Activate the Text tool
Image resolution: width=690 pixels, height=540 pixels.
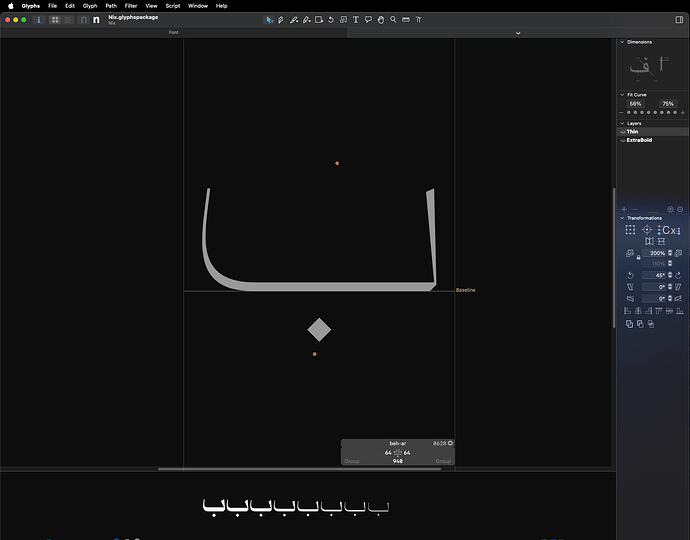coord(356,20)
